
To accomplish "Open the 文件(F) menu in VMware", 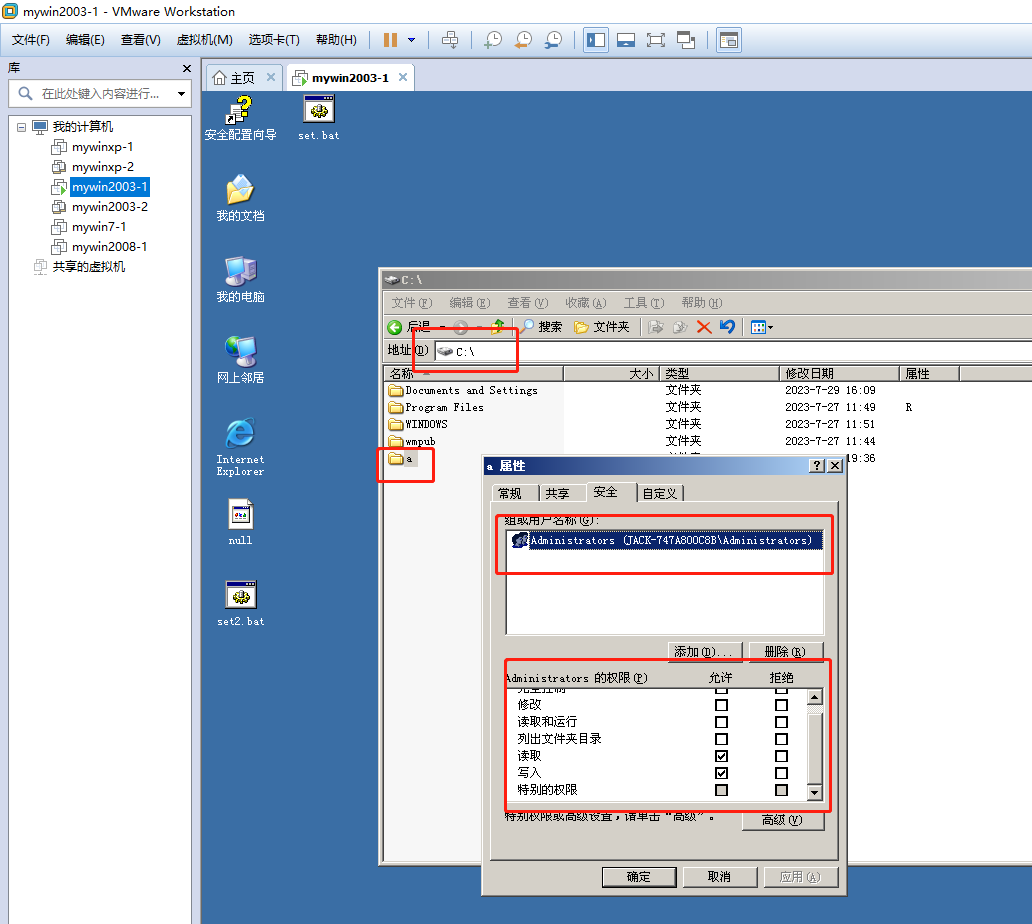I will [x=30, y=40].
